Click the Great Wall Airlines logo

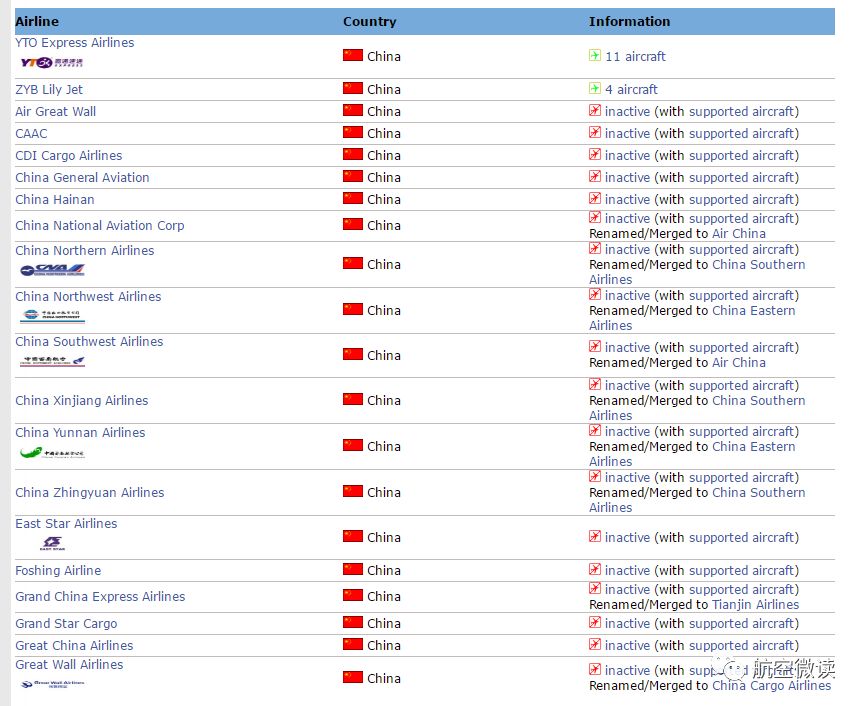[52, 684]
